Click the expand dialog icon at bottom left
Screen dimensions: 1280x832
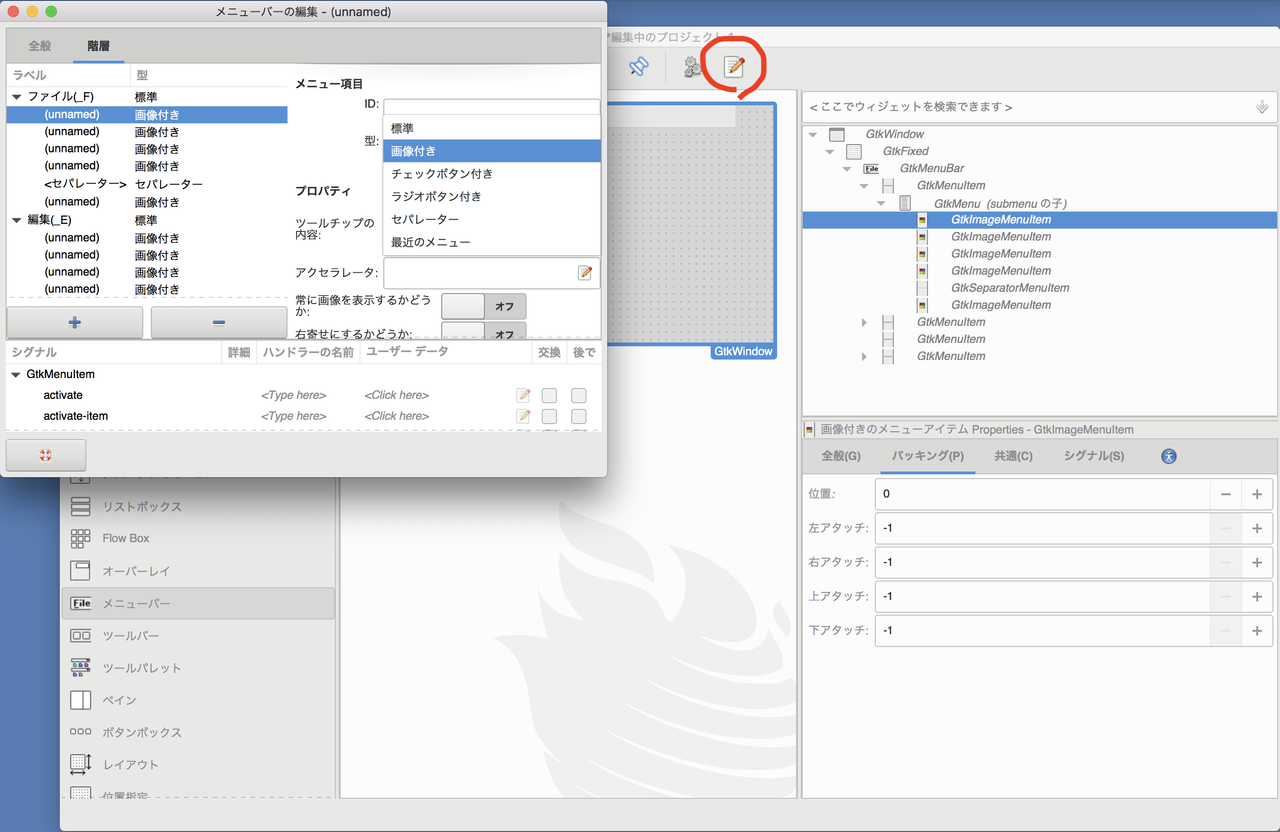(x=45, y=454)
